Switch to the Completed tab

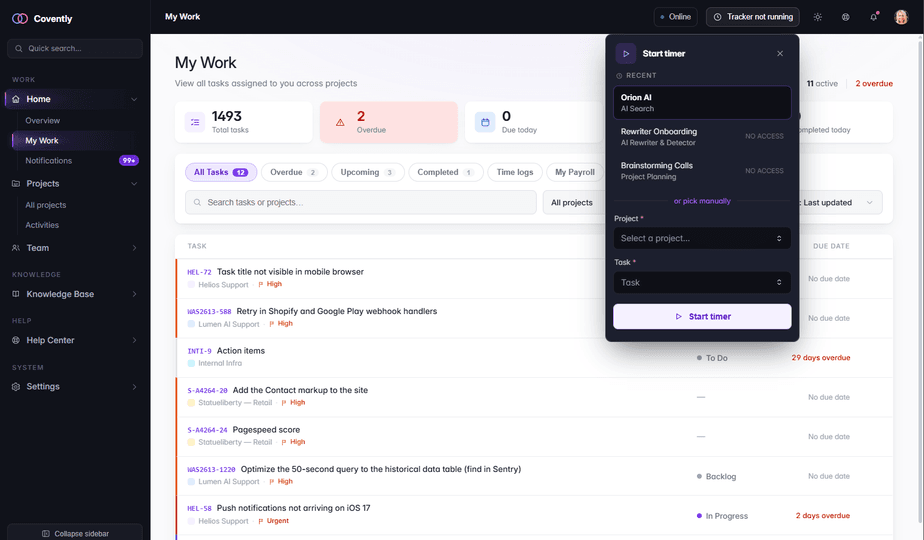coord(446,172)
